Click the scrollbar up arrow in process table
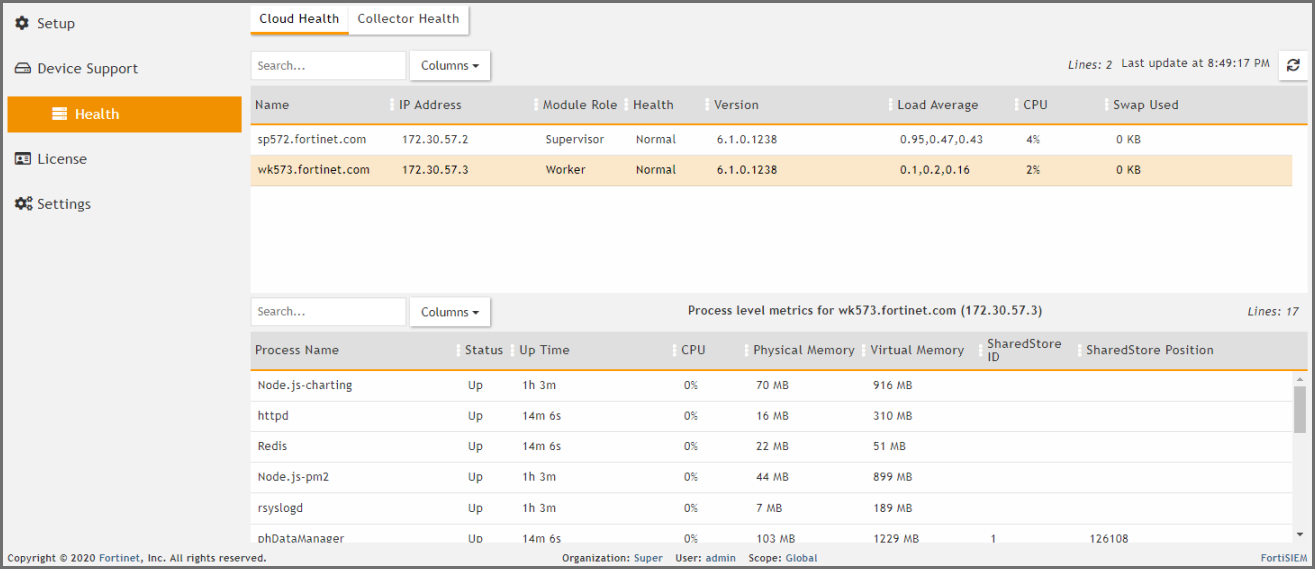Image resolution: width=1315 pixels, height=569 pixels. click(x=1299, y=380)
